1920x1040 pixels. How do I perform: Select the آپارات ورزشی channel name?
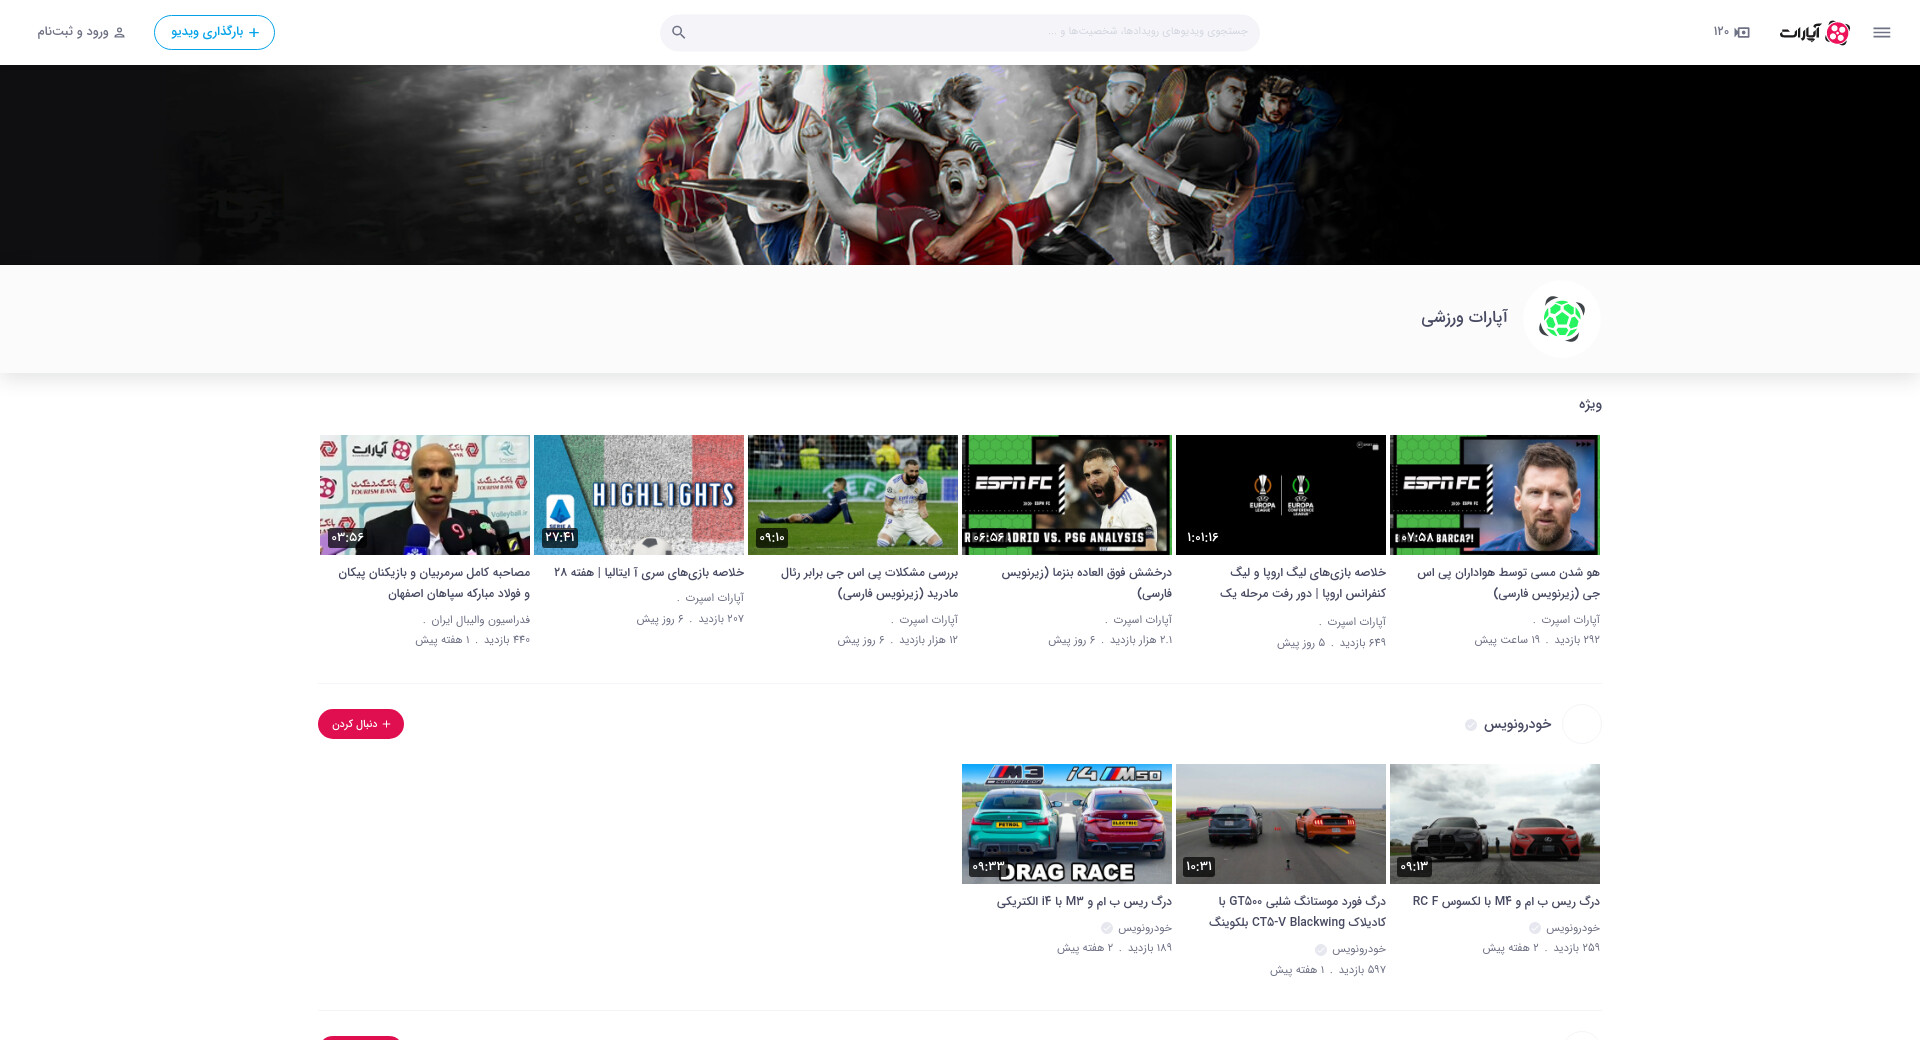pyautogui.click(x=1464, y=318)
